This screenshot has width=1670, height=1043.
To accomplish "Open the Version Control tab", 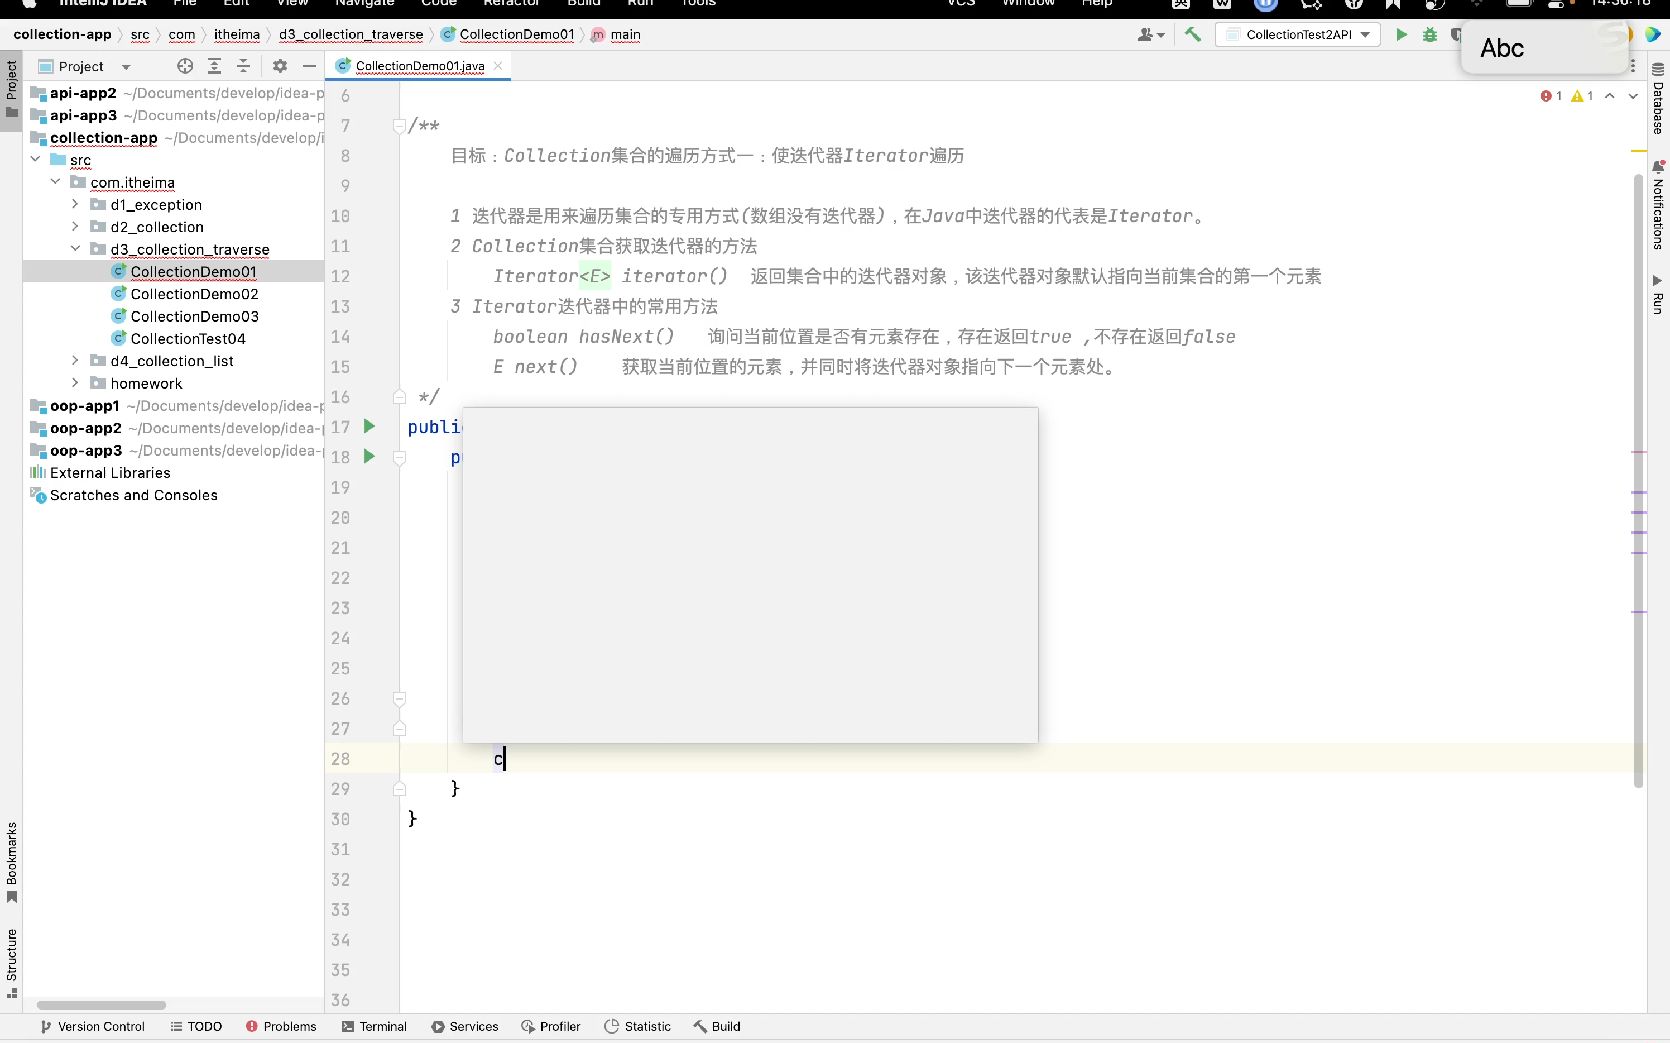I will click(x=92, y=1027).
